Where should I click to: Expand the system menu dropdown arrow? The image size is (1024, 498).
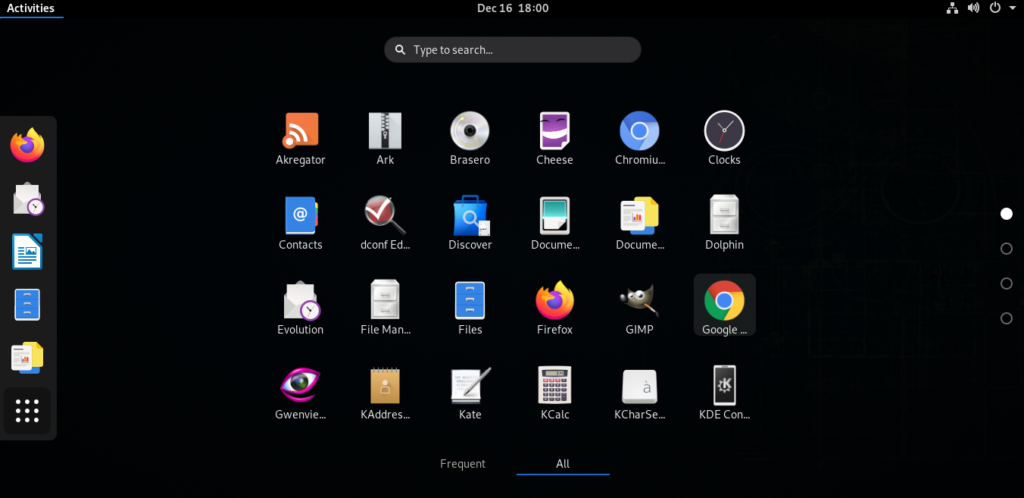1013,8
